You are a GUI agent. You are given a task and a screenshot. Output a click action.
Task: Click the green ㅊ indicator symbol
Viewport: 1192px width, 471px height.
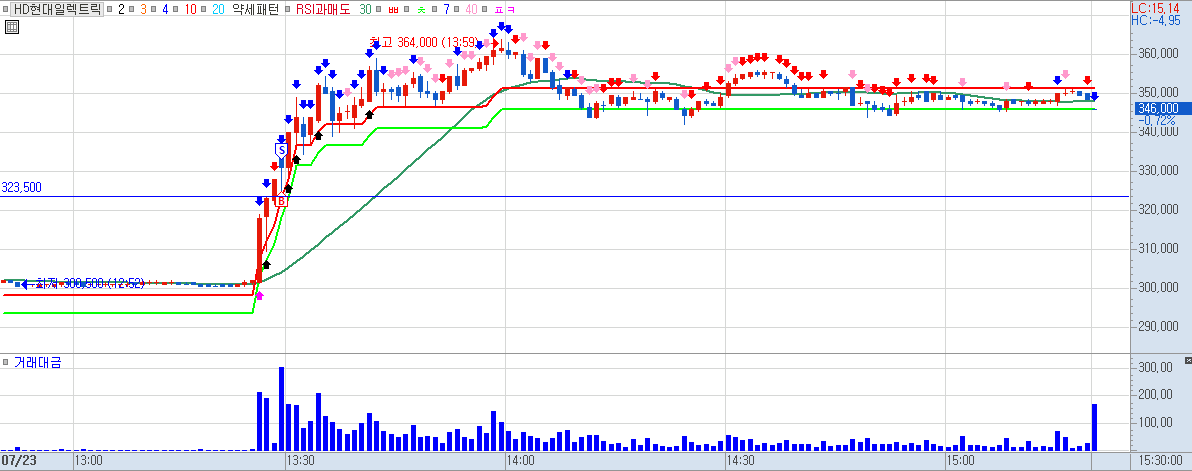420,10
